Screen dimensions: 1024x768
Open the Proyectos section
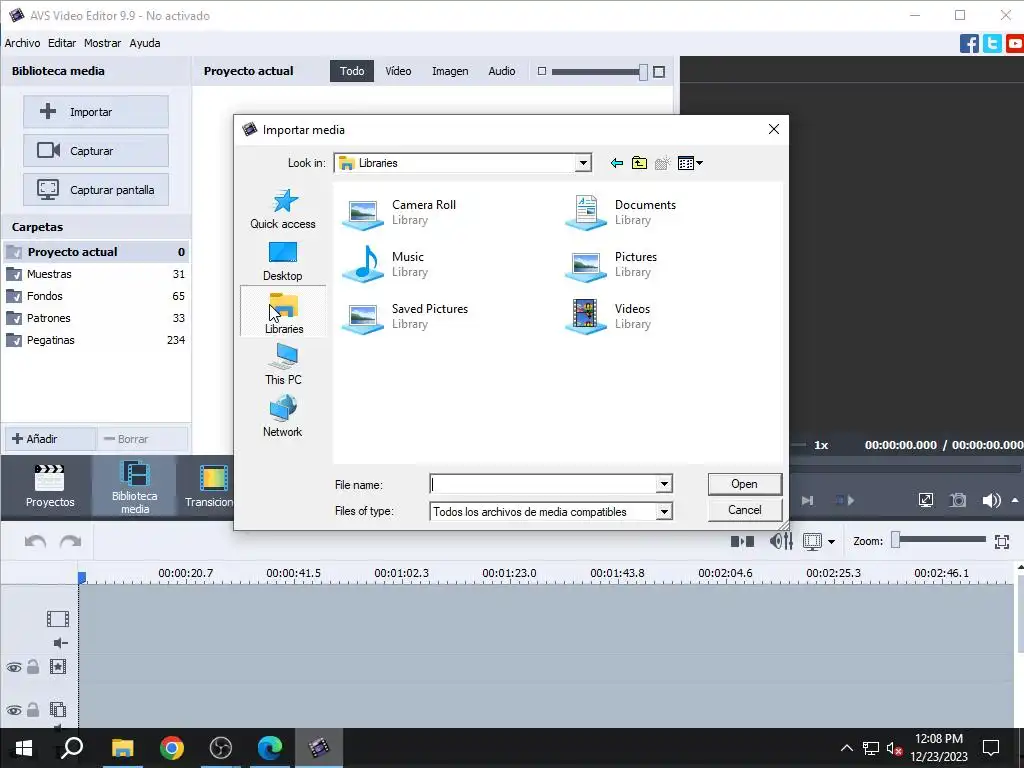50,486
